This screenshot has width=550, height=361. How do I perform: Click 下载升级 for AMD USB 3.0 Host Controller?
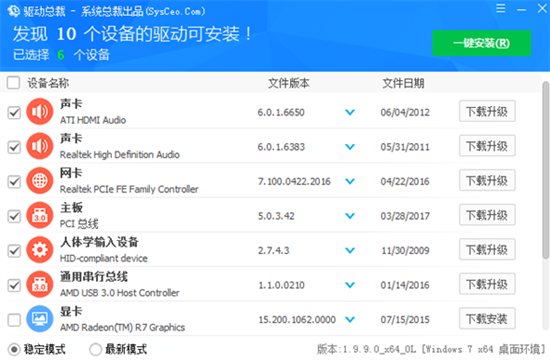pyautogui.click(x=487, y=284)
